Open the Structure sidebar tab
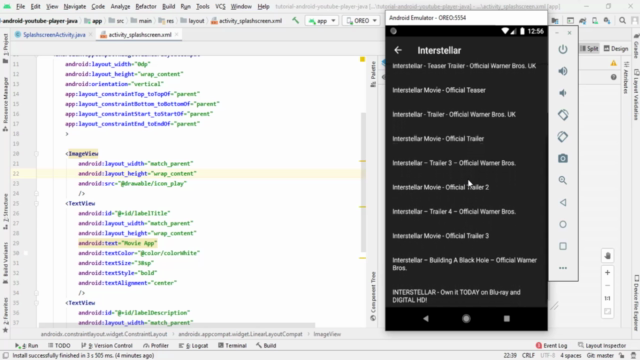Viewport: 640px width, 360px height. [5, 211]
